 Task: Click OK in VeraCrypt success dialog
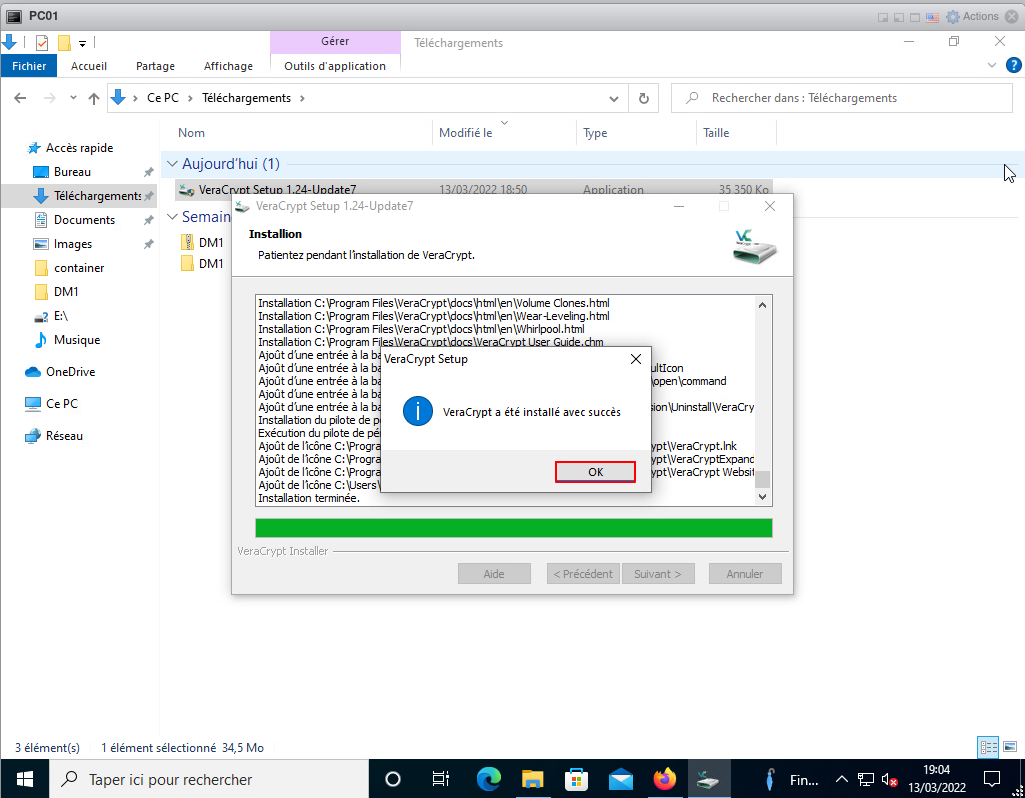pos(595,472)
